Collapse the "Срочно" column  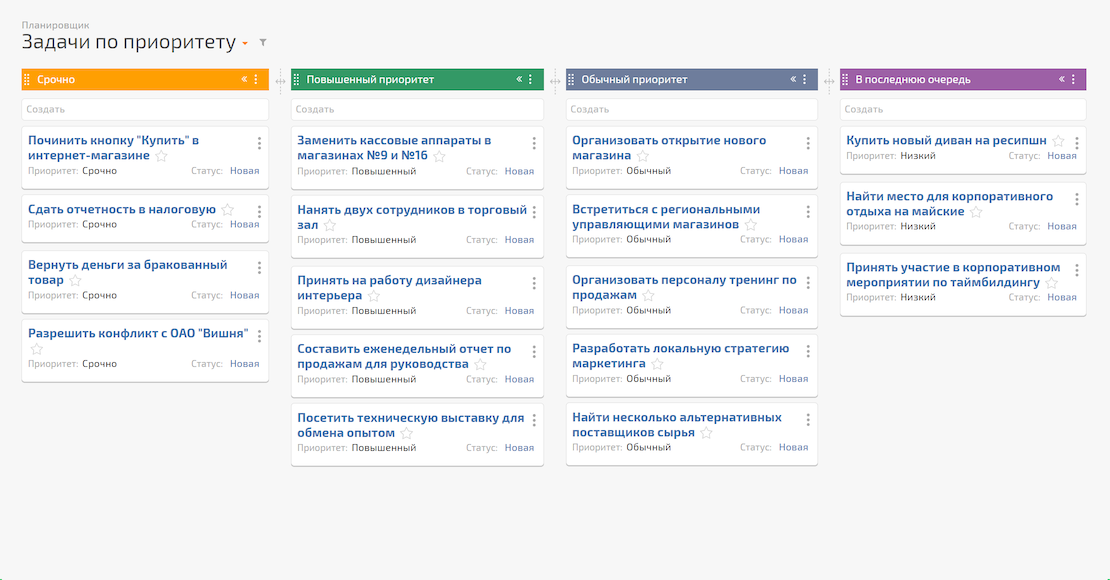pyautogui.click(x=244, y=80)
